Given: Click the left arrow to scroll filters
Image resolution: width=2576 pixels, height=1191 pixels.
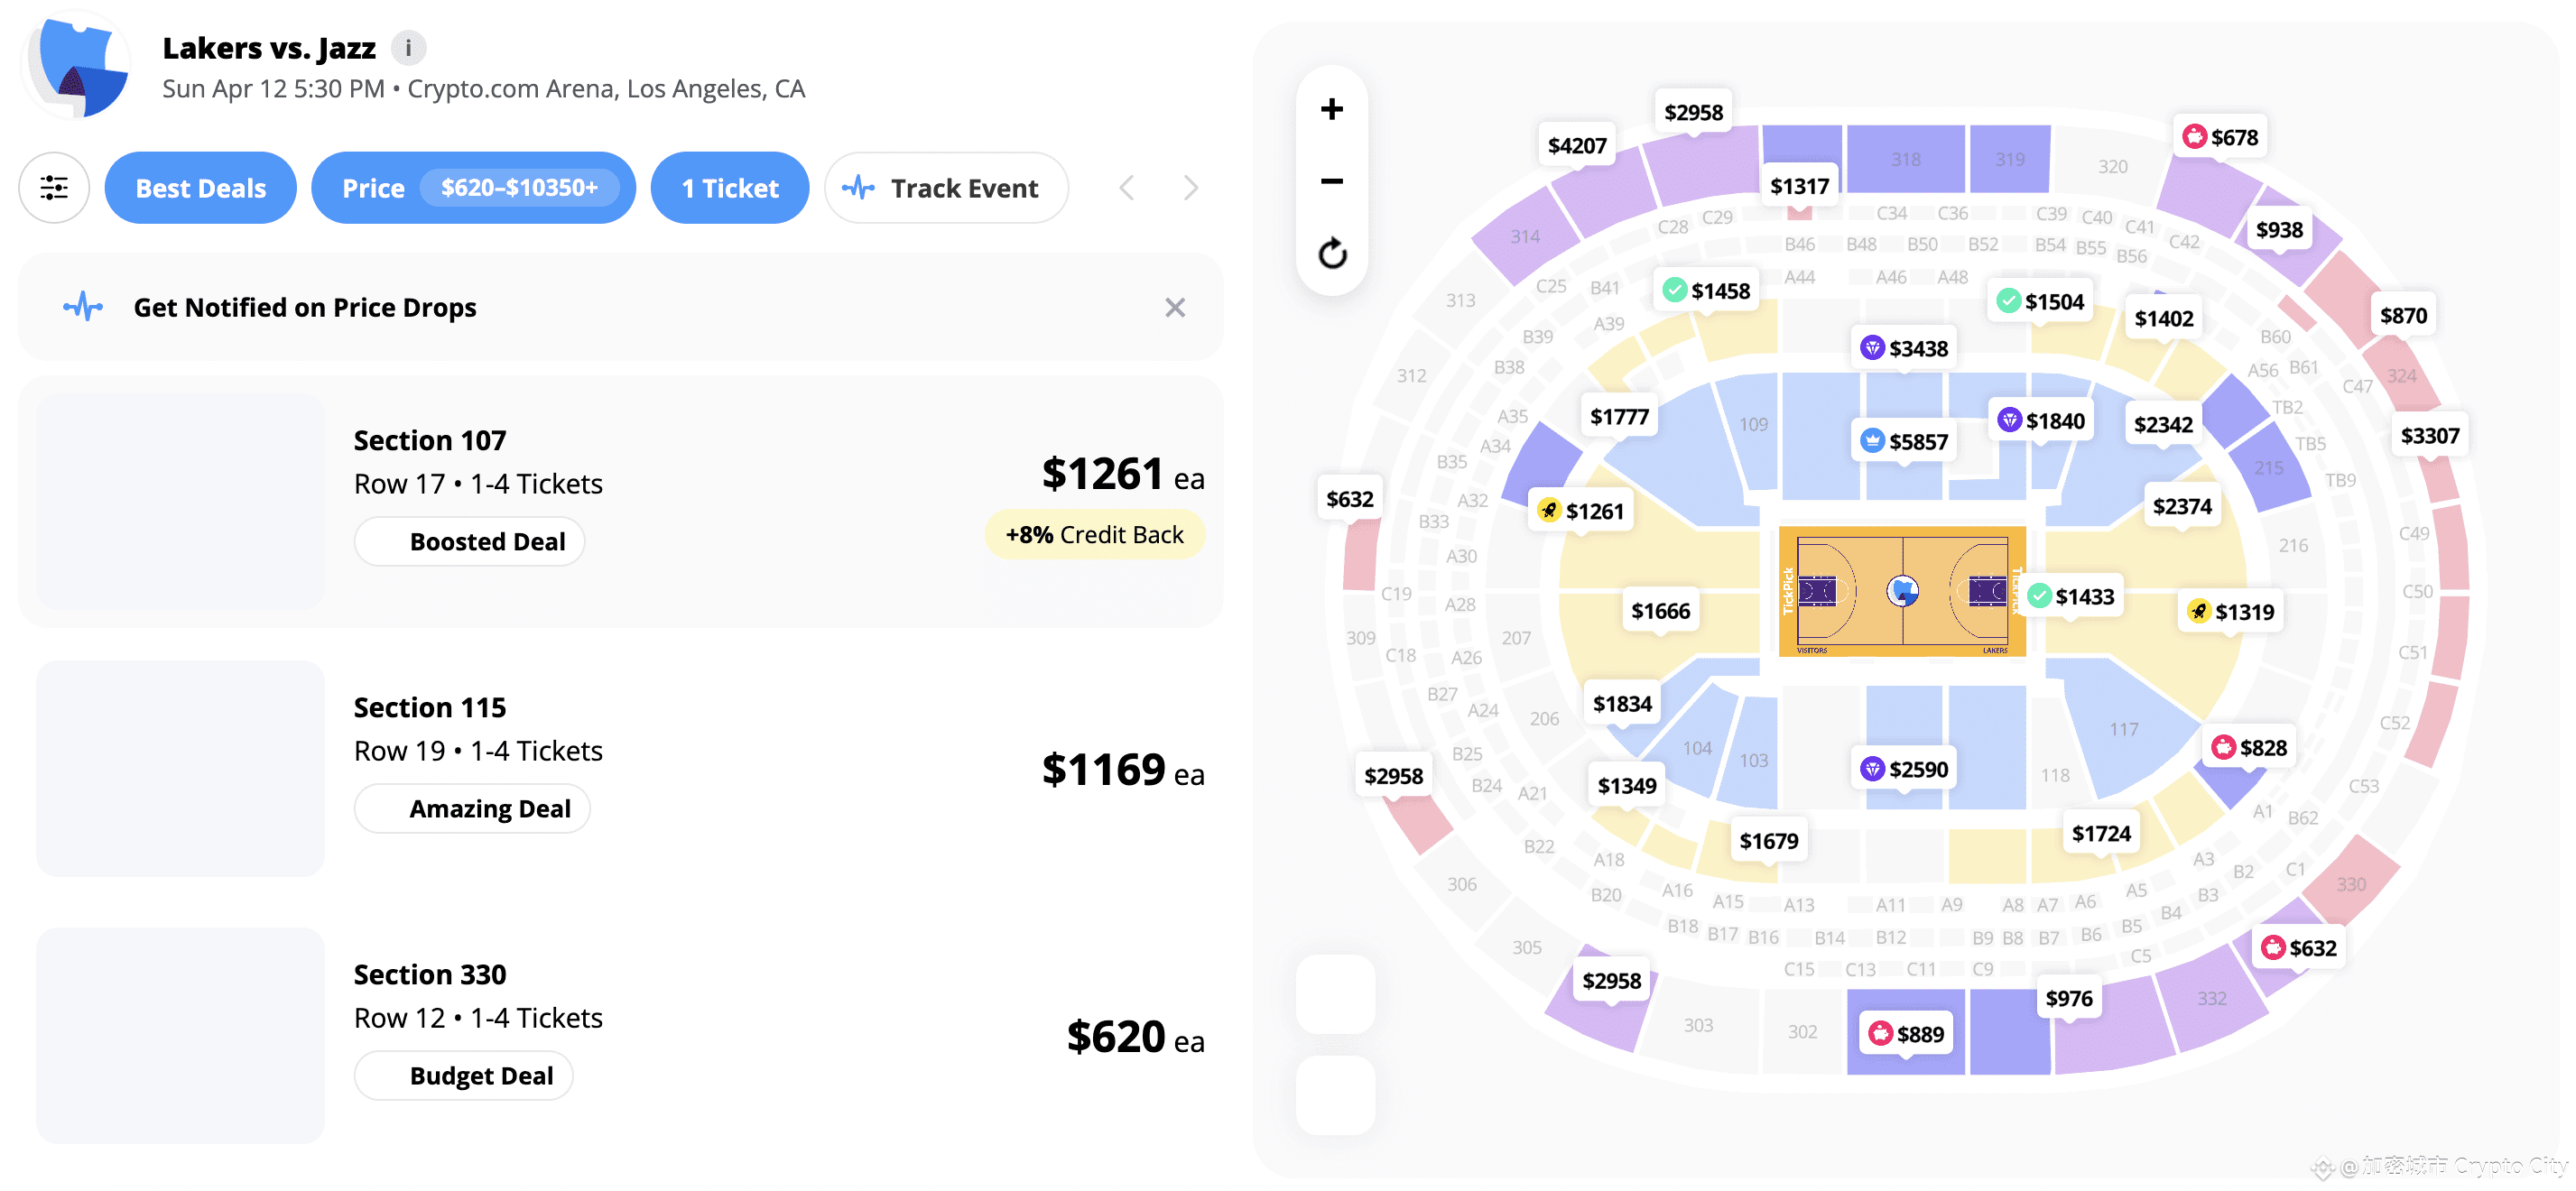Looking at the screenshot, I should (x=1127, y=188).
